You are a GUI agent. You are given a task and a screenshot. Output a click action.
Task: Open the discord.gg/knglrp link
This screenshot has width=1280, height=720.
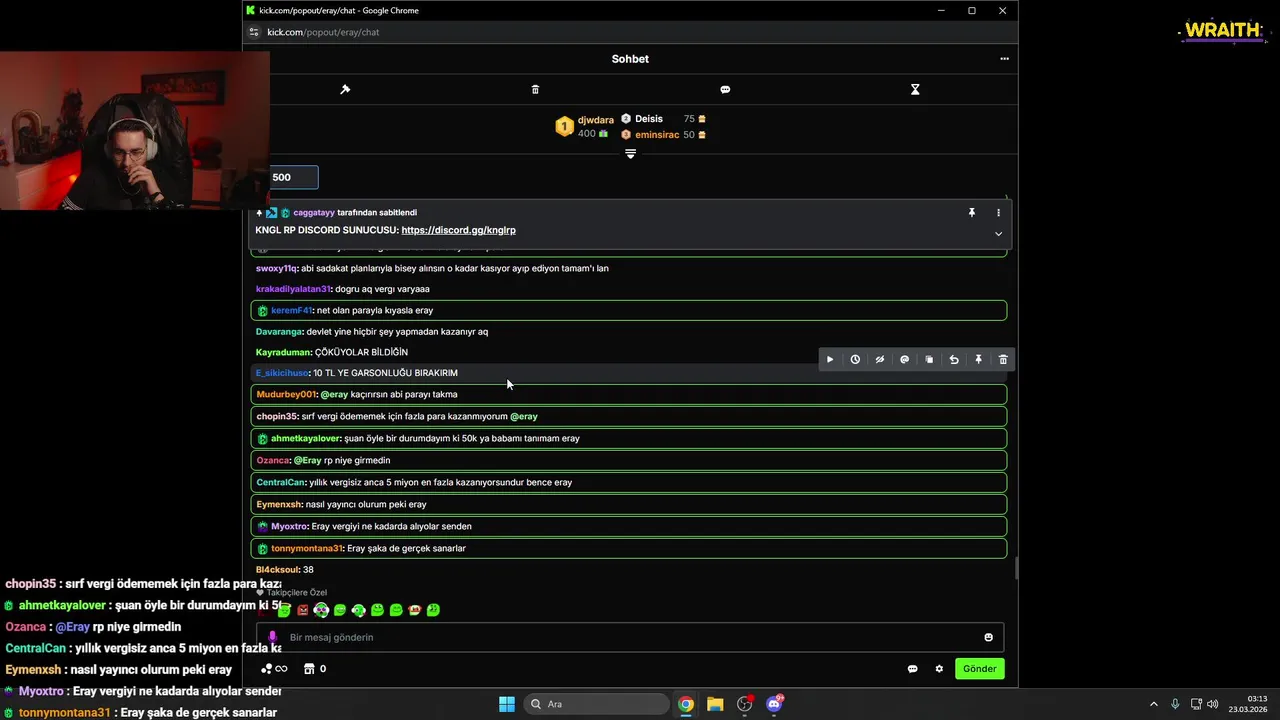[458, 230]
